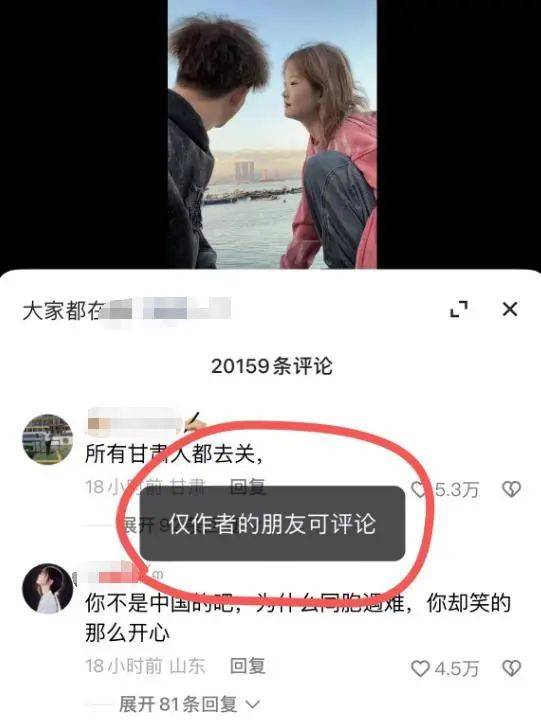Viewport: 541px width, 726px height.
Task: Click the chevron next to 81条回复
Action: coord(252,705)
